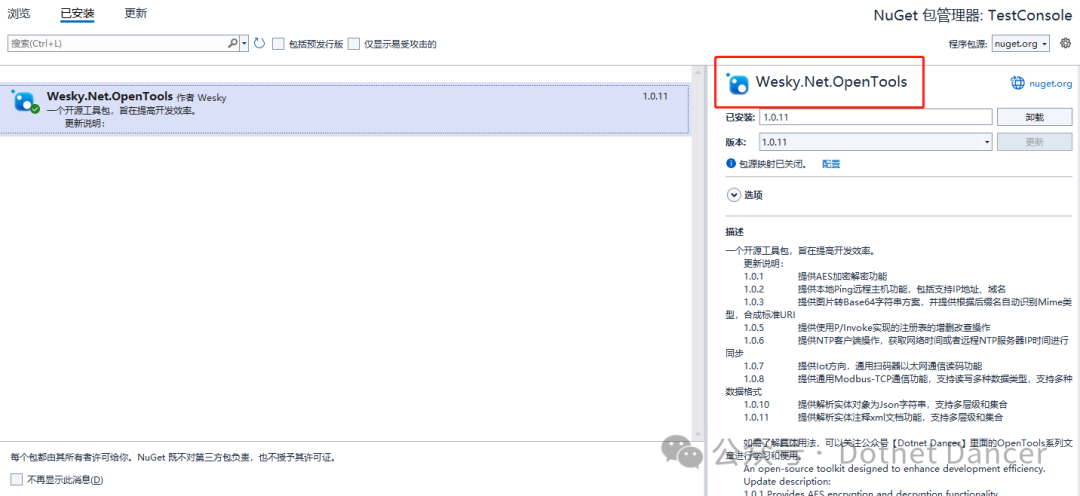Click the globe icon beside nuget.org
Screen dimensions: 1080x496
1017,83
